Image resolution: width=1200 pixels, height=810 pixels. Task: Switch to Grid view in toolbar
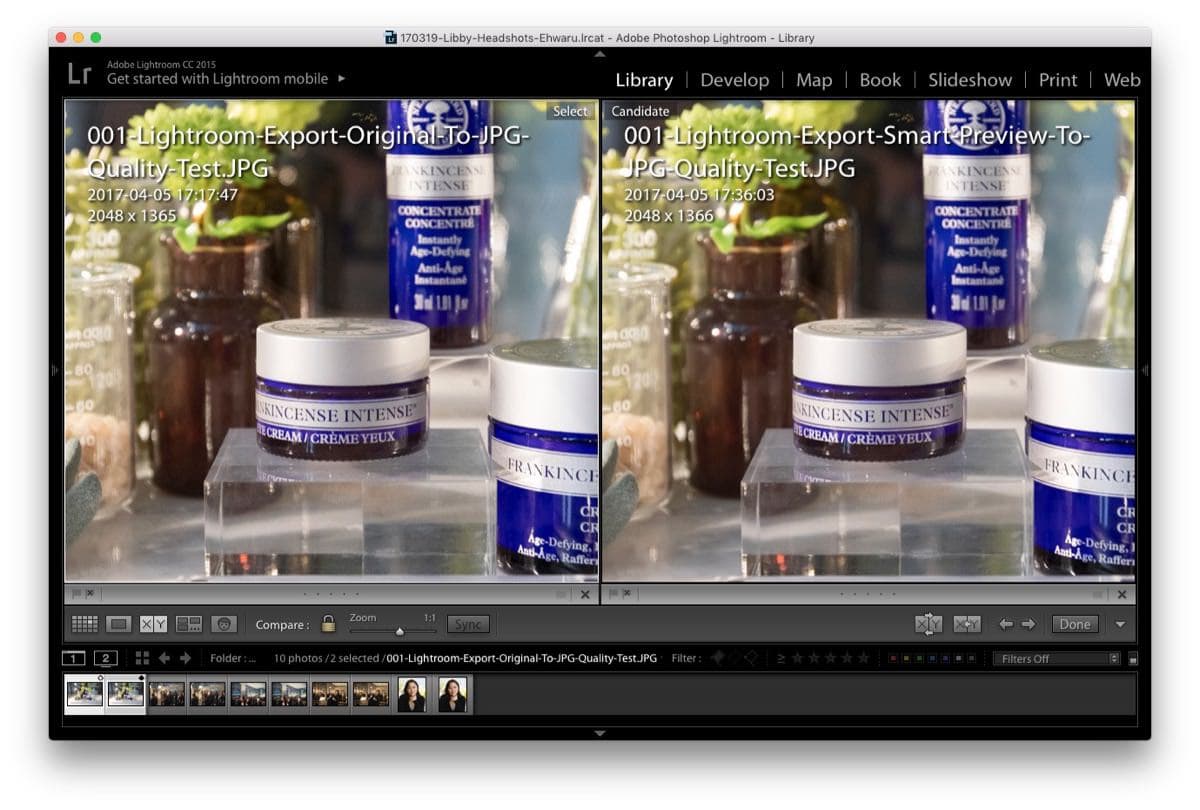tap(85, 624)
